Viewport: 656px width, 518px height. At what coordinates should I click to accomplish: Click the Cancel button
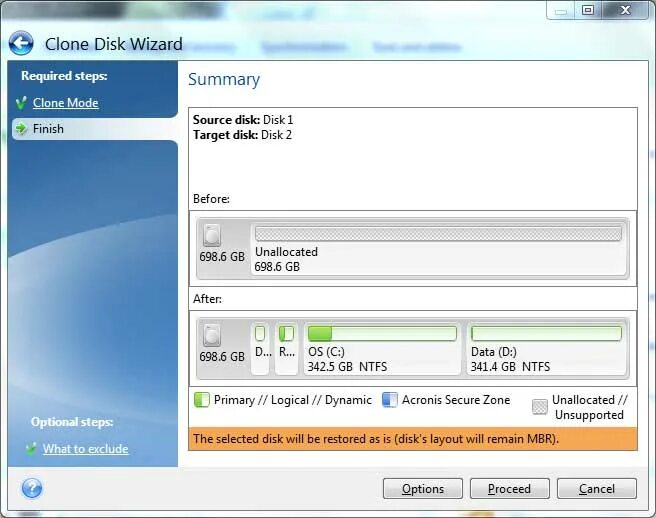coord(597,489)
